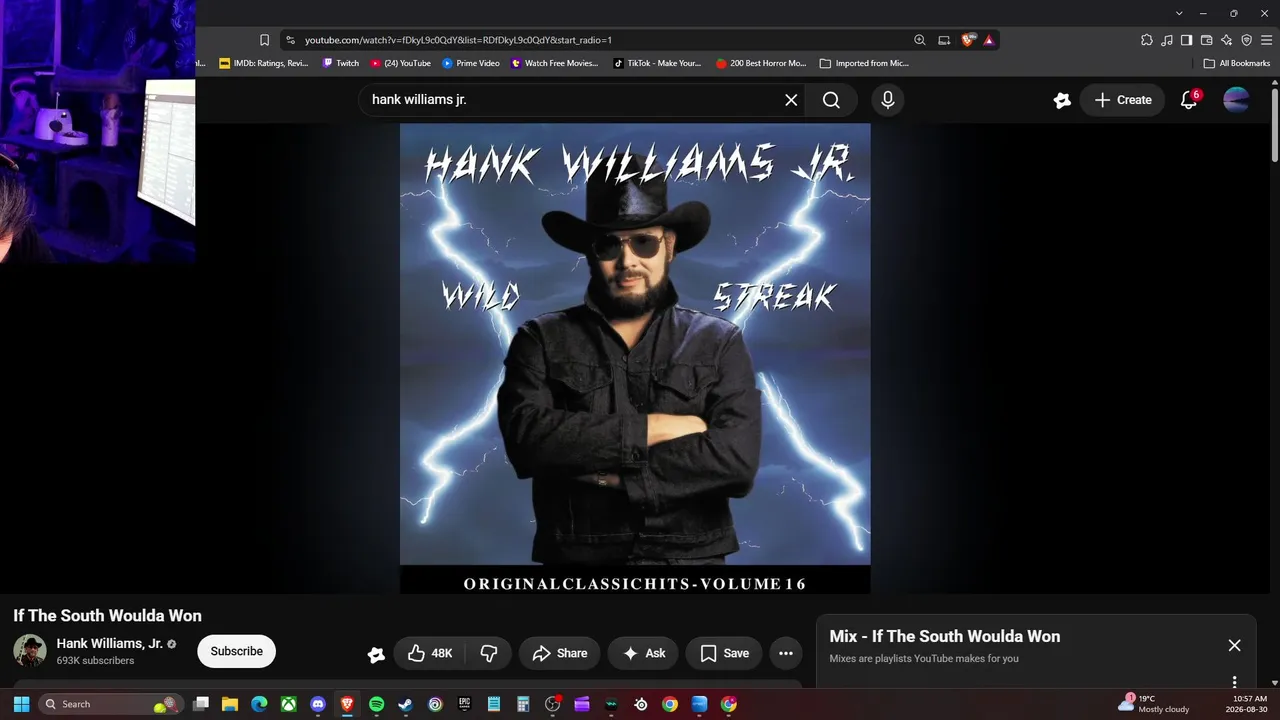1280x720 pixels.
Task: Expand the tab search dropdown arrow
Action: click(1179, 13)
